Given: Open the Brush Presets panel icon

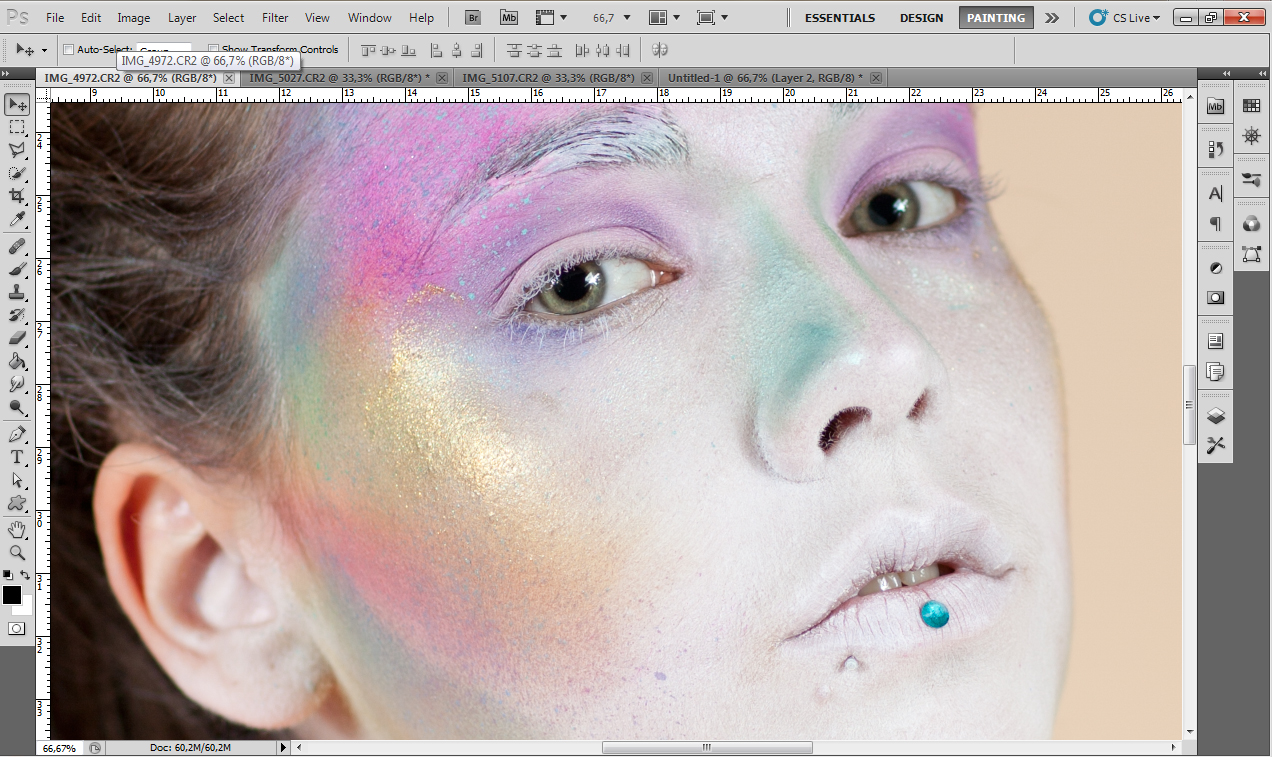Looking at the screenshot, I should 1251,179.
